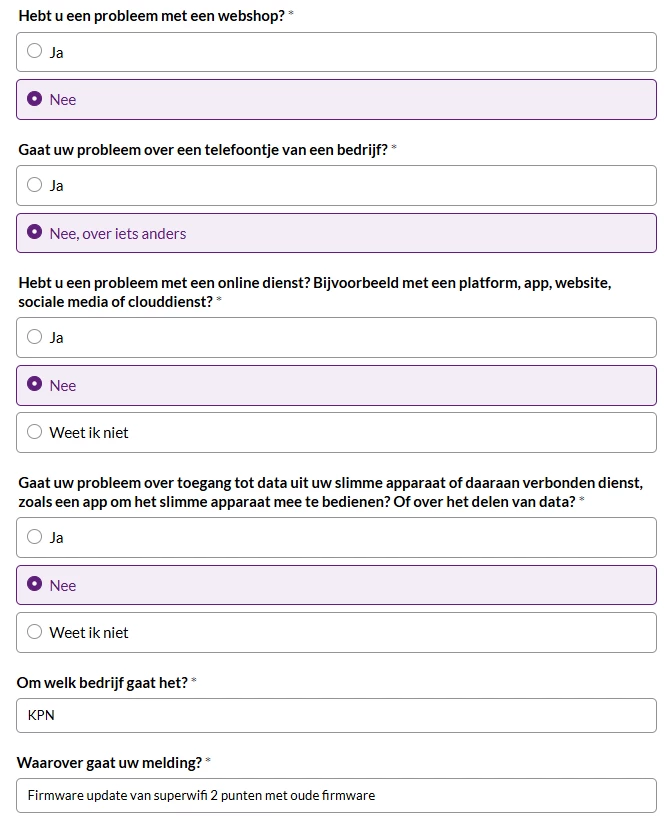The width and height of the screenshot is (670, 822).
Task: Click the 'Om welk bedrijf gaat het?' label
Action: (x=102, y=683)
